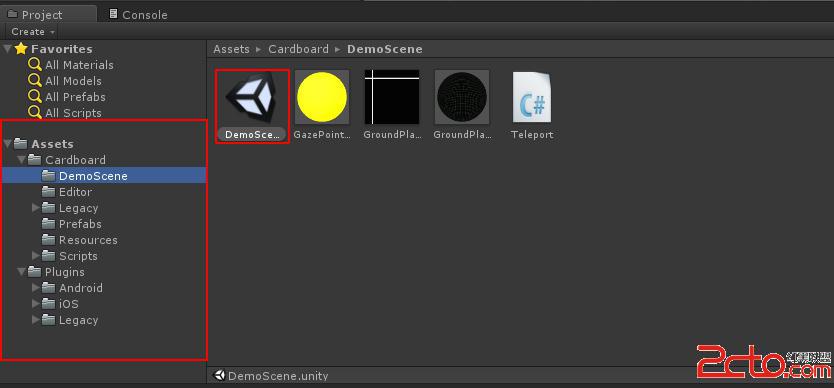Viewport: 834px width, 388px height.
Task: Select the Prefabs folder
Action: 80,224
